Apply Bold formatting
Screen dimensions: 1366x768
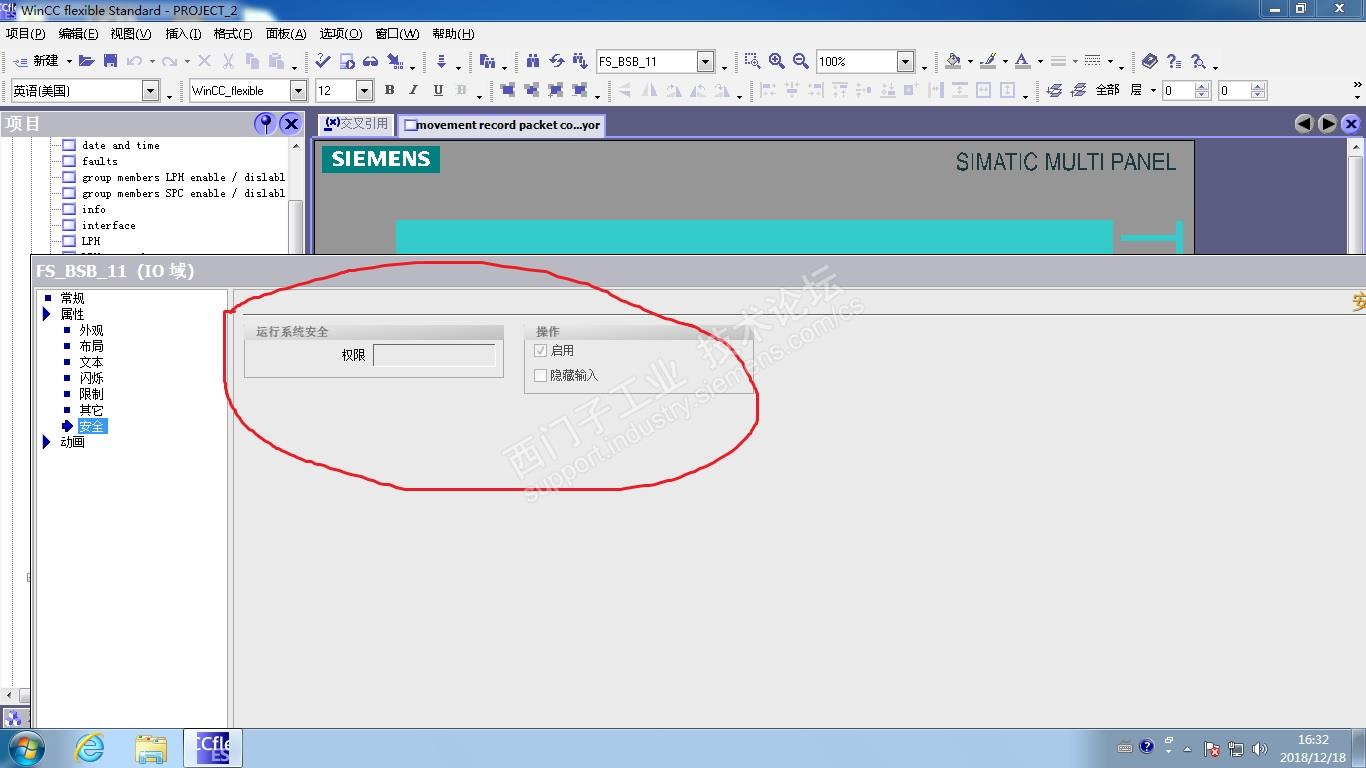[x=389, y=90]
